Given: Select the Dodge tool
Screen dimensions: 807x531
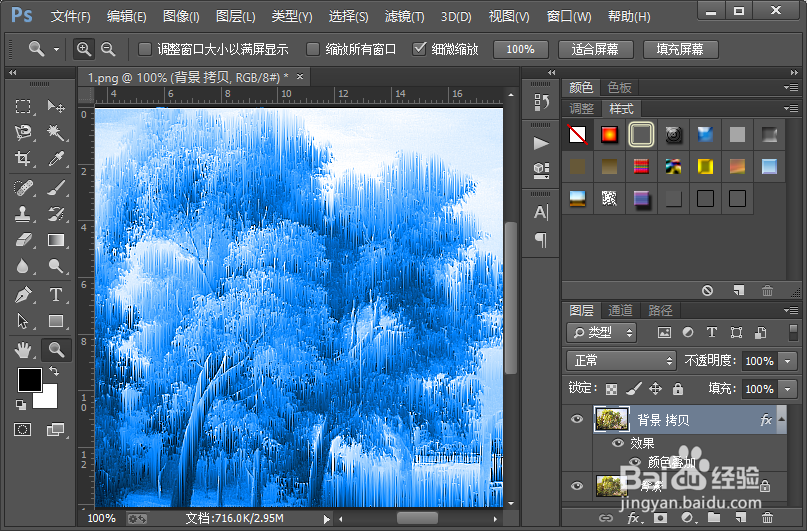Looking at the screenshot, I should click(x=56, y=266).
